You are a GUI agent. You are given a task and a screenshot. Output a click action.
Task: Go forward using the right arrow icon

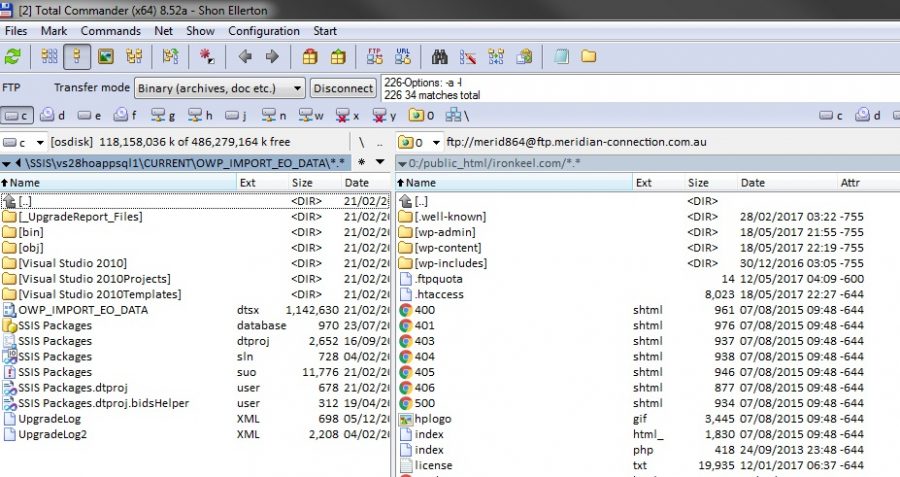tap(272, 56)
